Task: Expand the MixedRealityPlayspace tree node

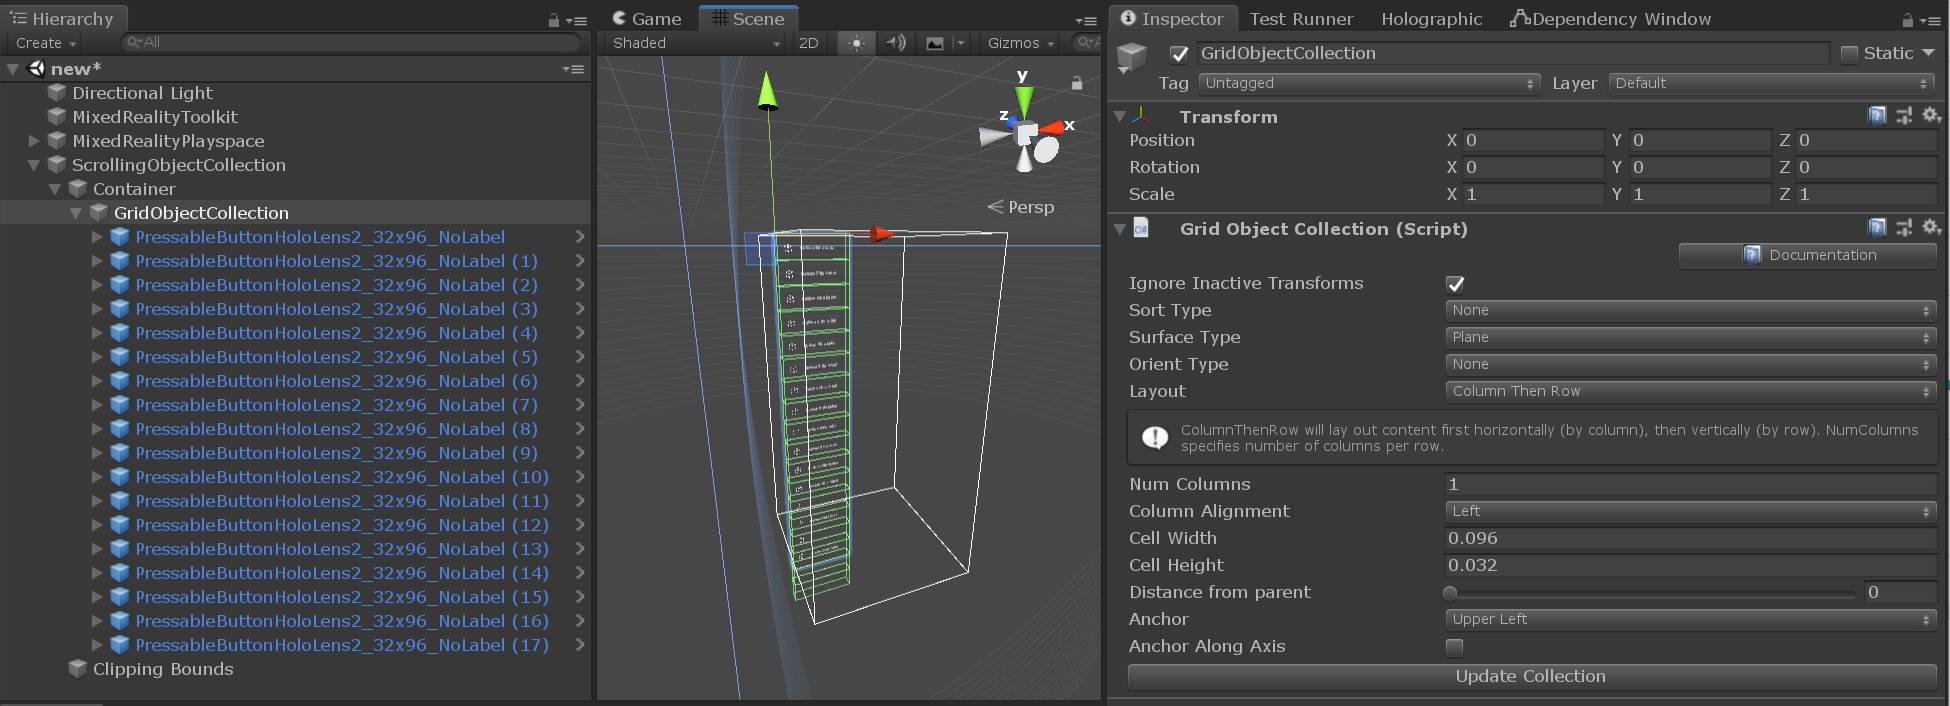Action: (35, 141)
